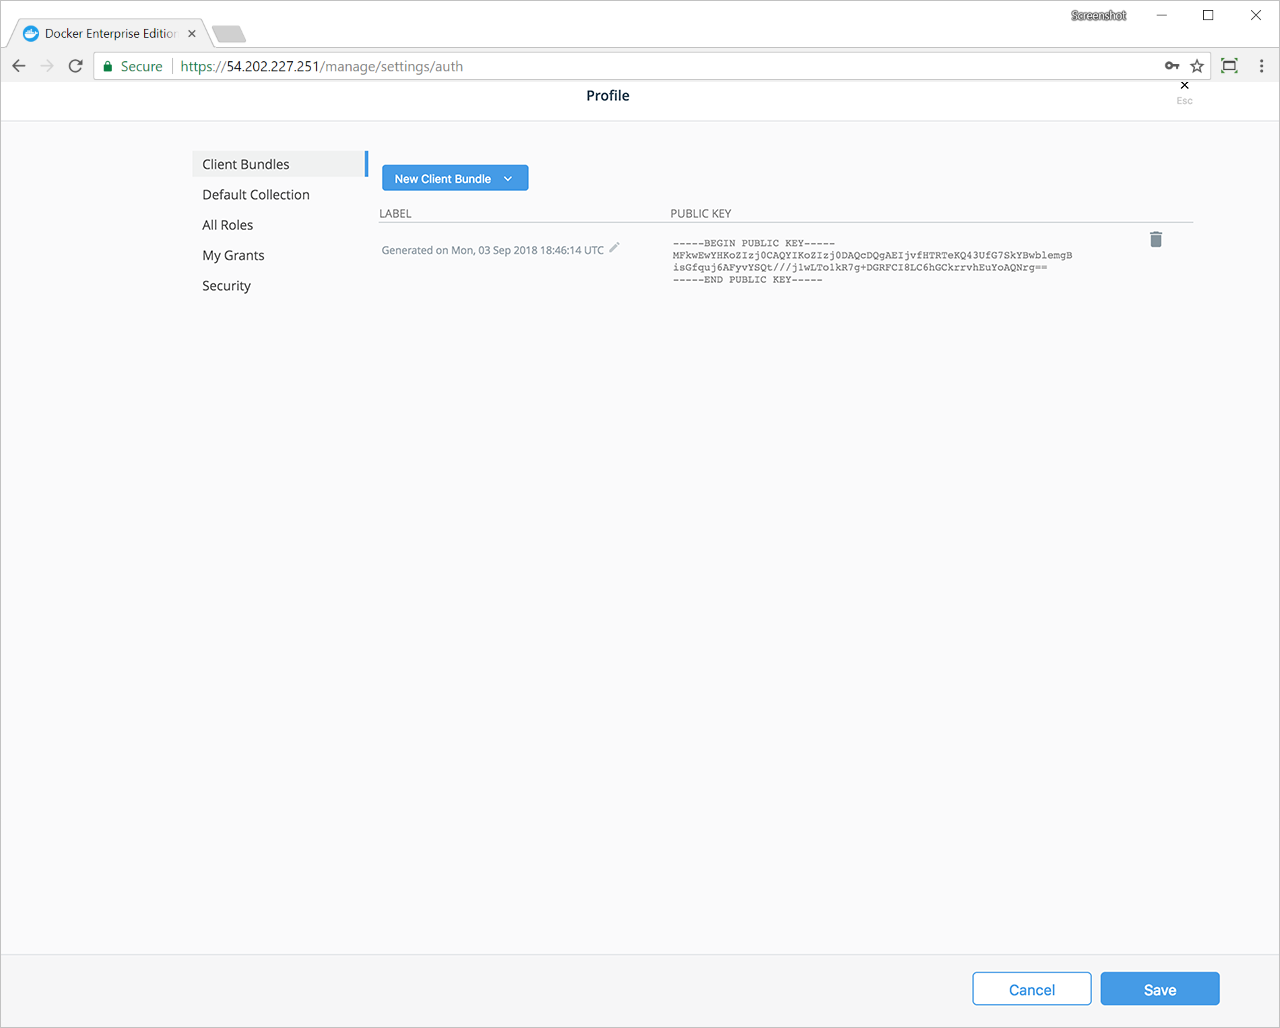
Task: Close the Profile panel with the X
Action: pyautogui.click(x=1184, y=86)
